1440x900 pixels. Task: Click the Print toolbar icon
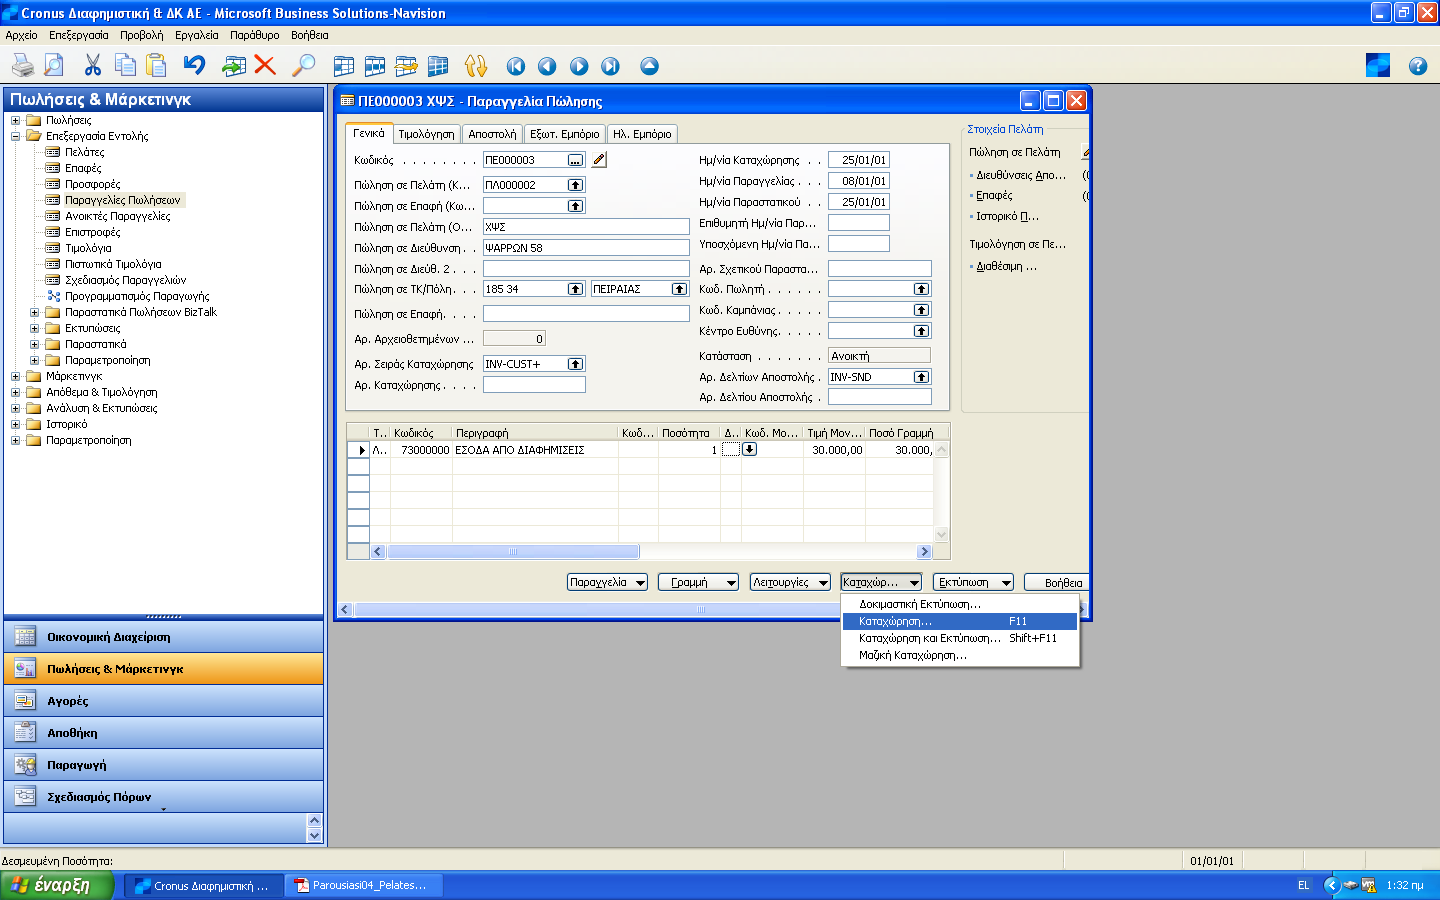22,66
